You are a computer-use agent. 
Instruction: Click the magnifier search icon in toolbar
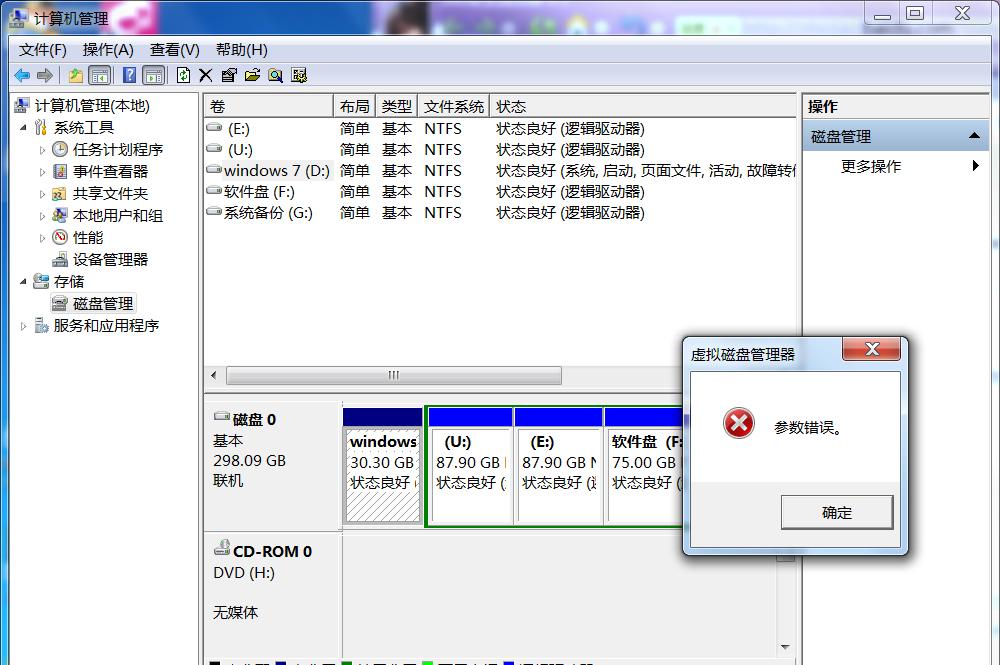pyautogui.click(x=276, y=76)
